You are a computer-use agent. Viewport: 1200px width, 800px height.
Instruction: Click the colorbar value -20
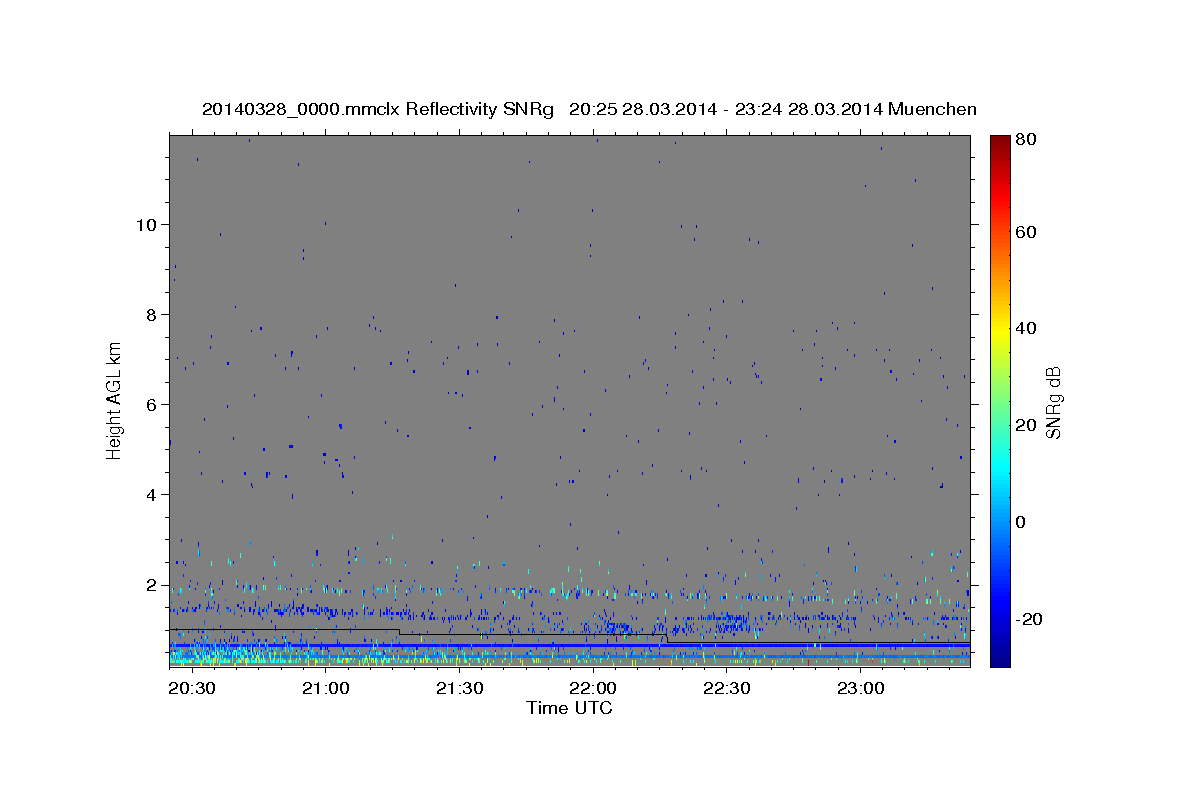1027,619
